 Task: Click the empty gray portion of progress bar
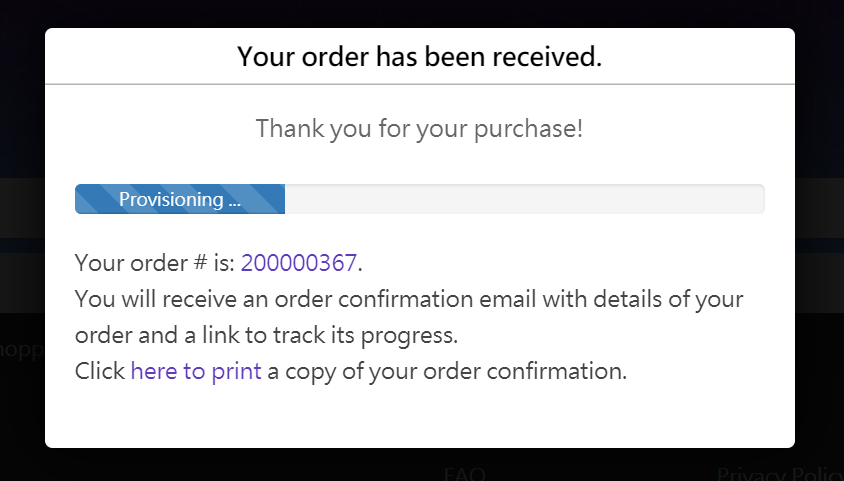524,199
